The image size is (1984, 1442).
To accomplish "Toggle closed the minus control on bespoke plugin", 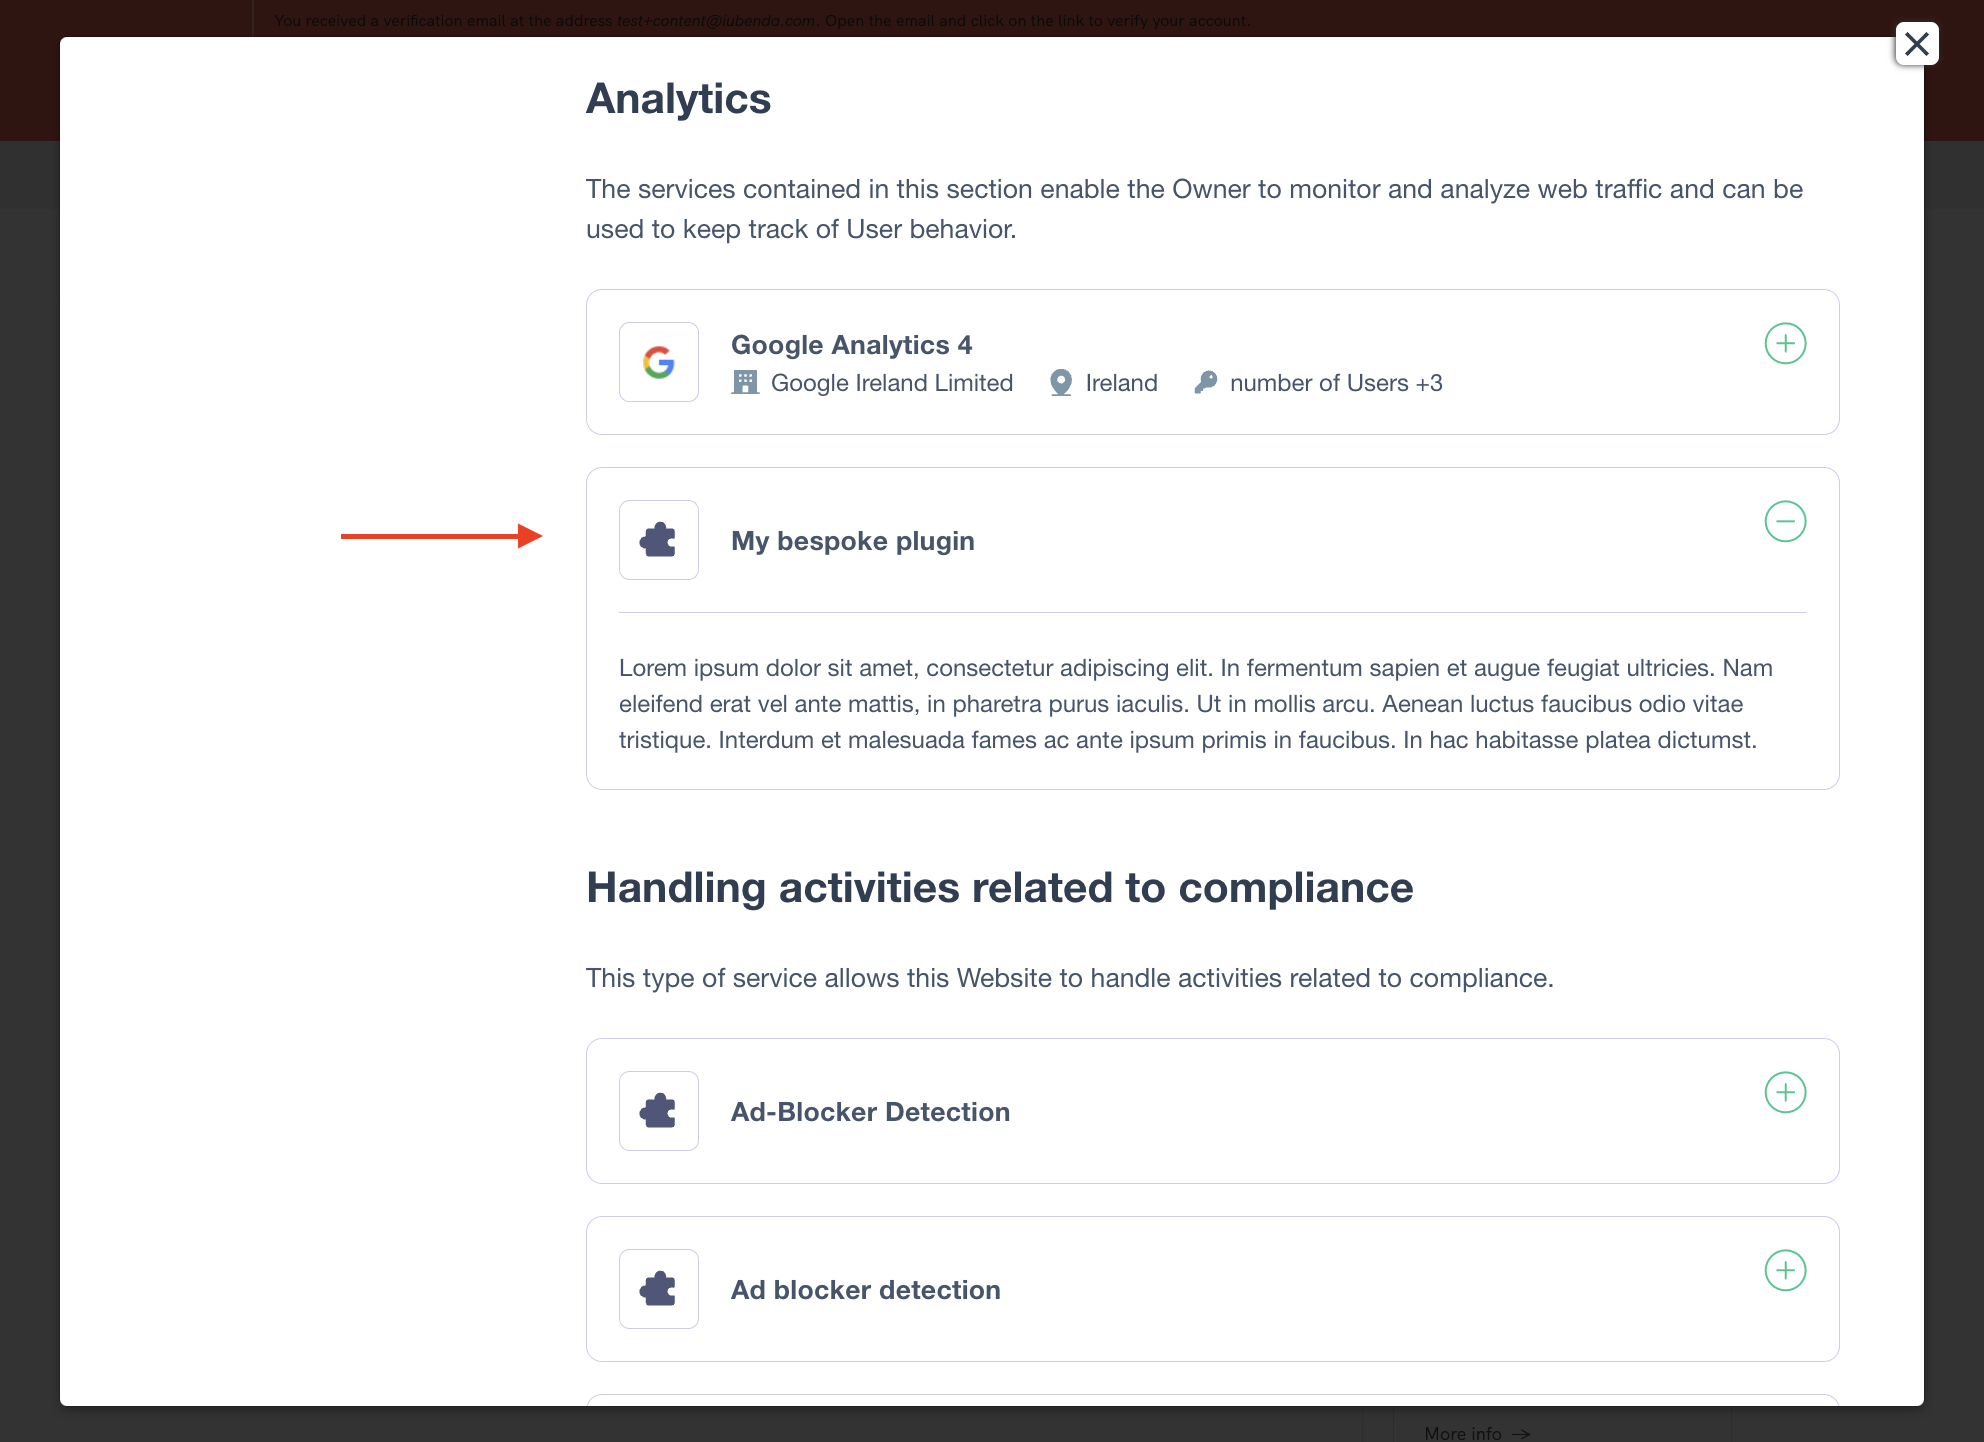I will click(x=1786, y=521).
